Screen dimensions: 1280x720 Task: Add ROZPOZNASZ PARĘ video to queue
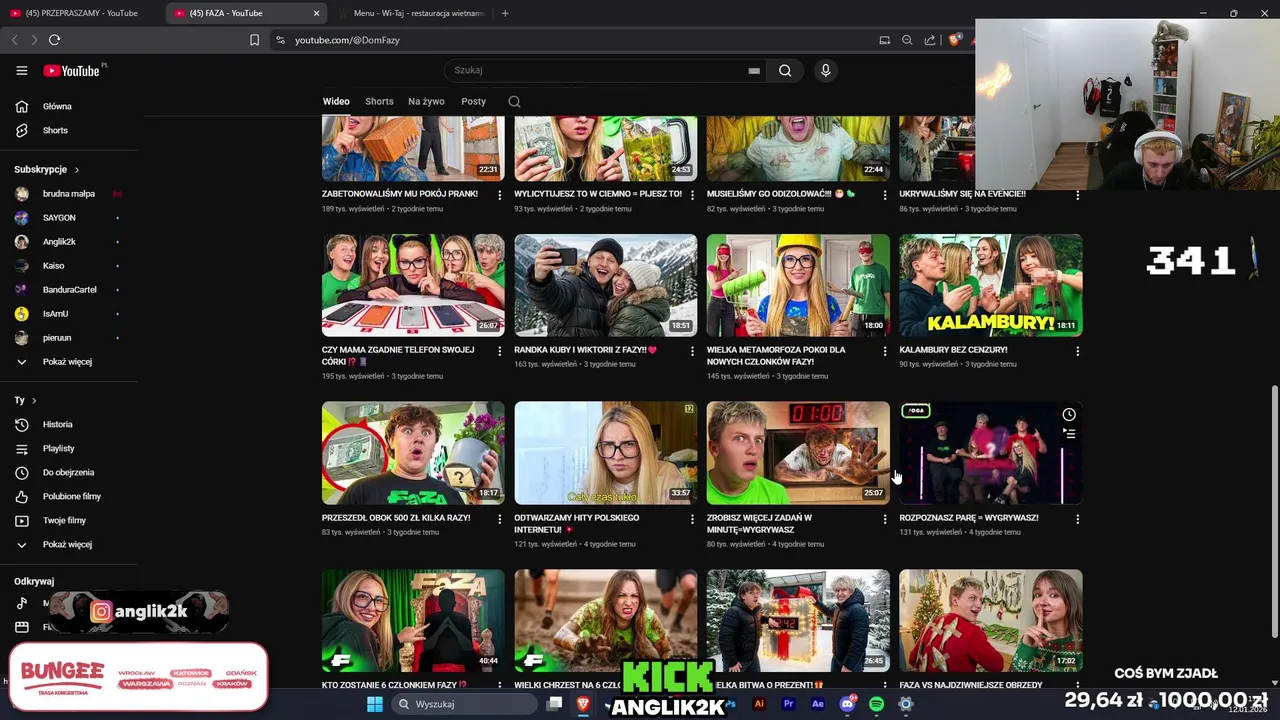click(x=1069, y=434)
